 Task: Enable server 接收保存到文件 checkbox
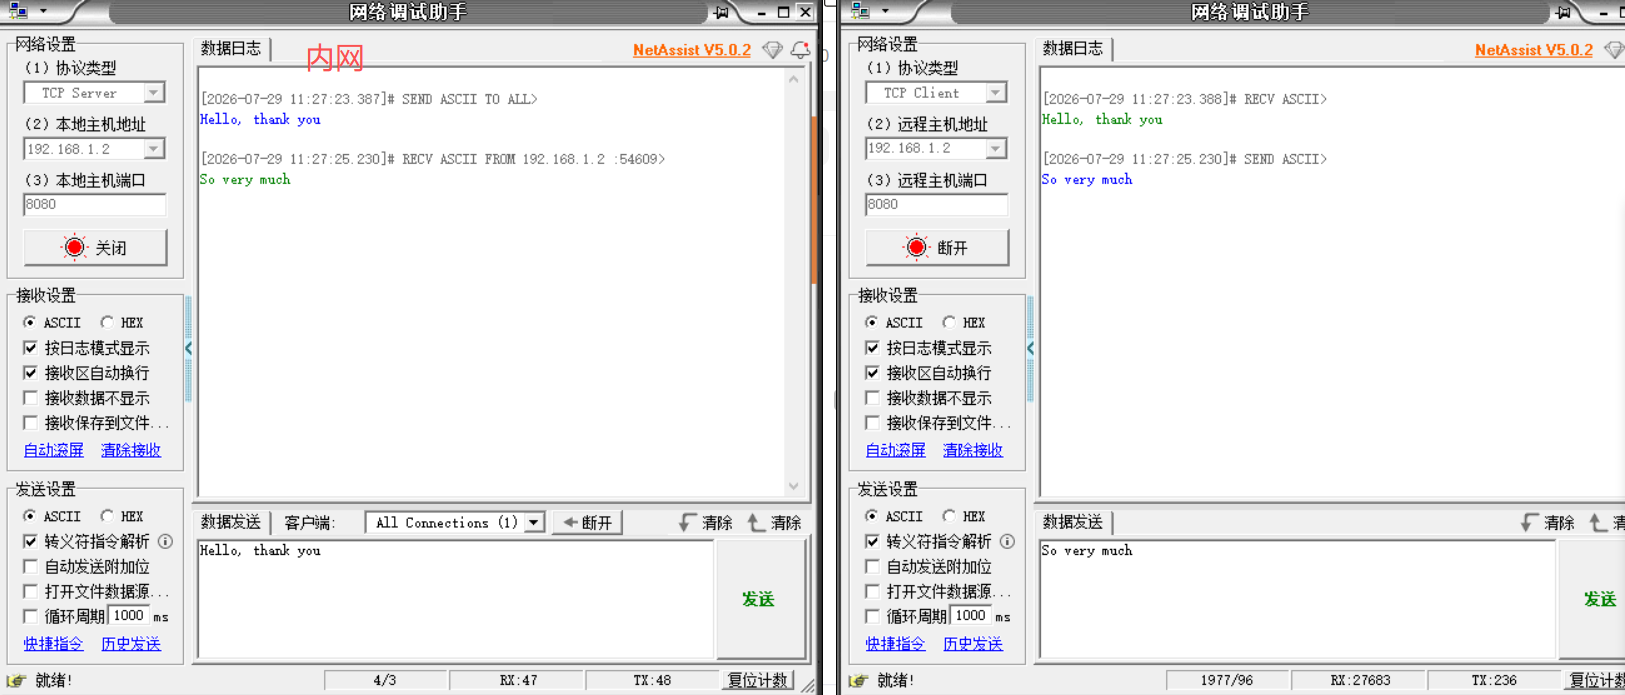(30, 423)
